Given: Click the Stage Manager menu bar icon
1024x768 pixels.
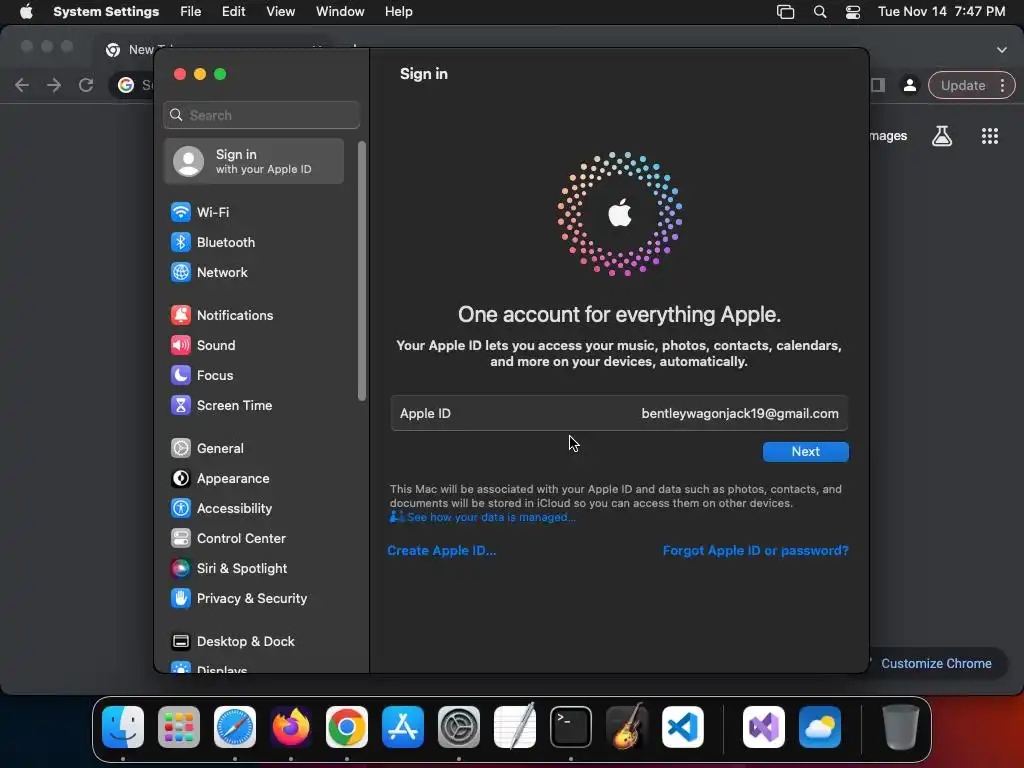Looking at the screenshot, I should pos(785,12).
